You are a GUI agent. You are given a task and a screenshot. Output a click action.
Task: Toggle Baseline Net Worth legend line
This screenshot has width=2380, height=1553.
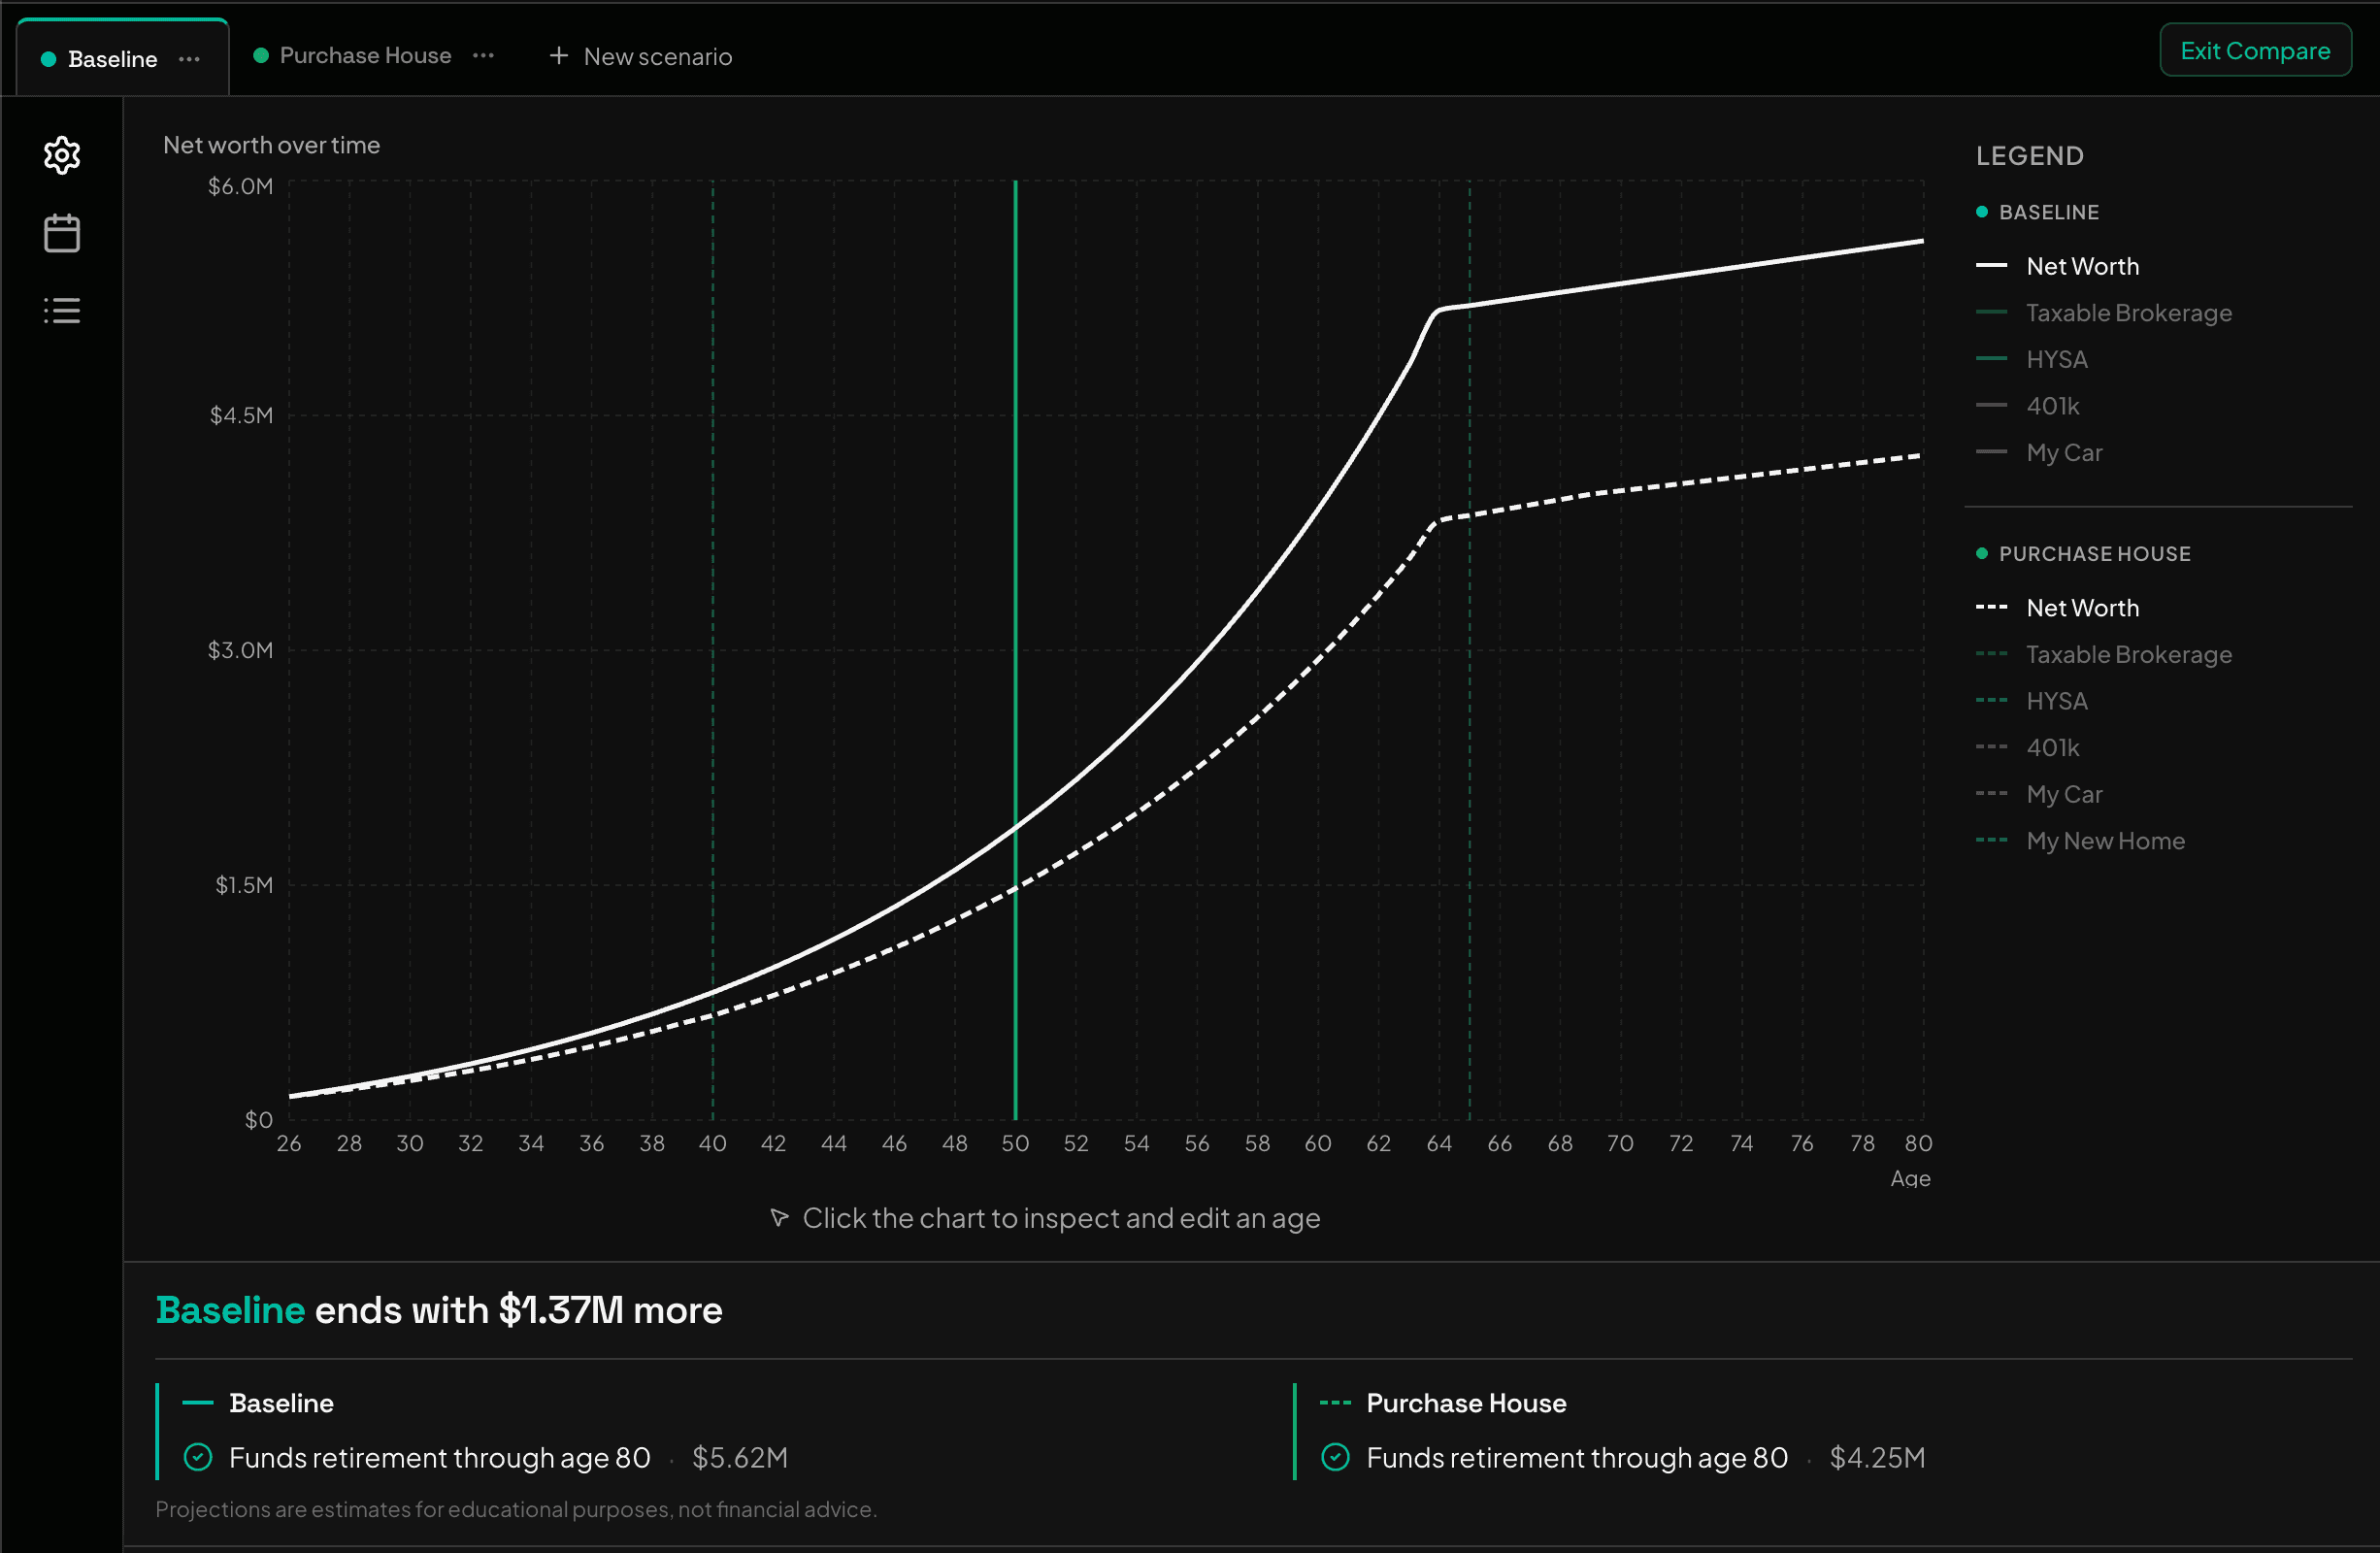(2058, 266)
